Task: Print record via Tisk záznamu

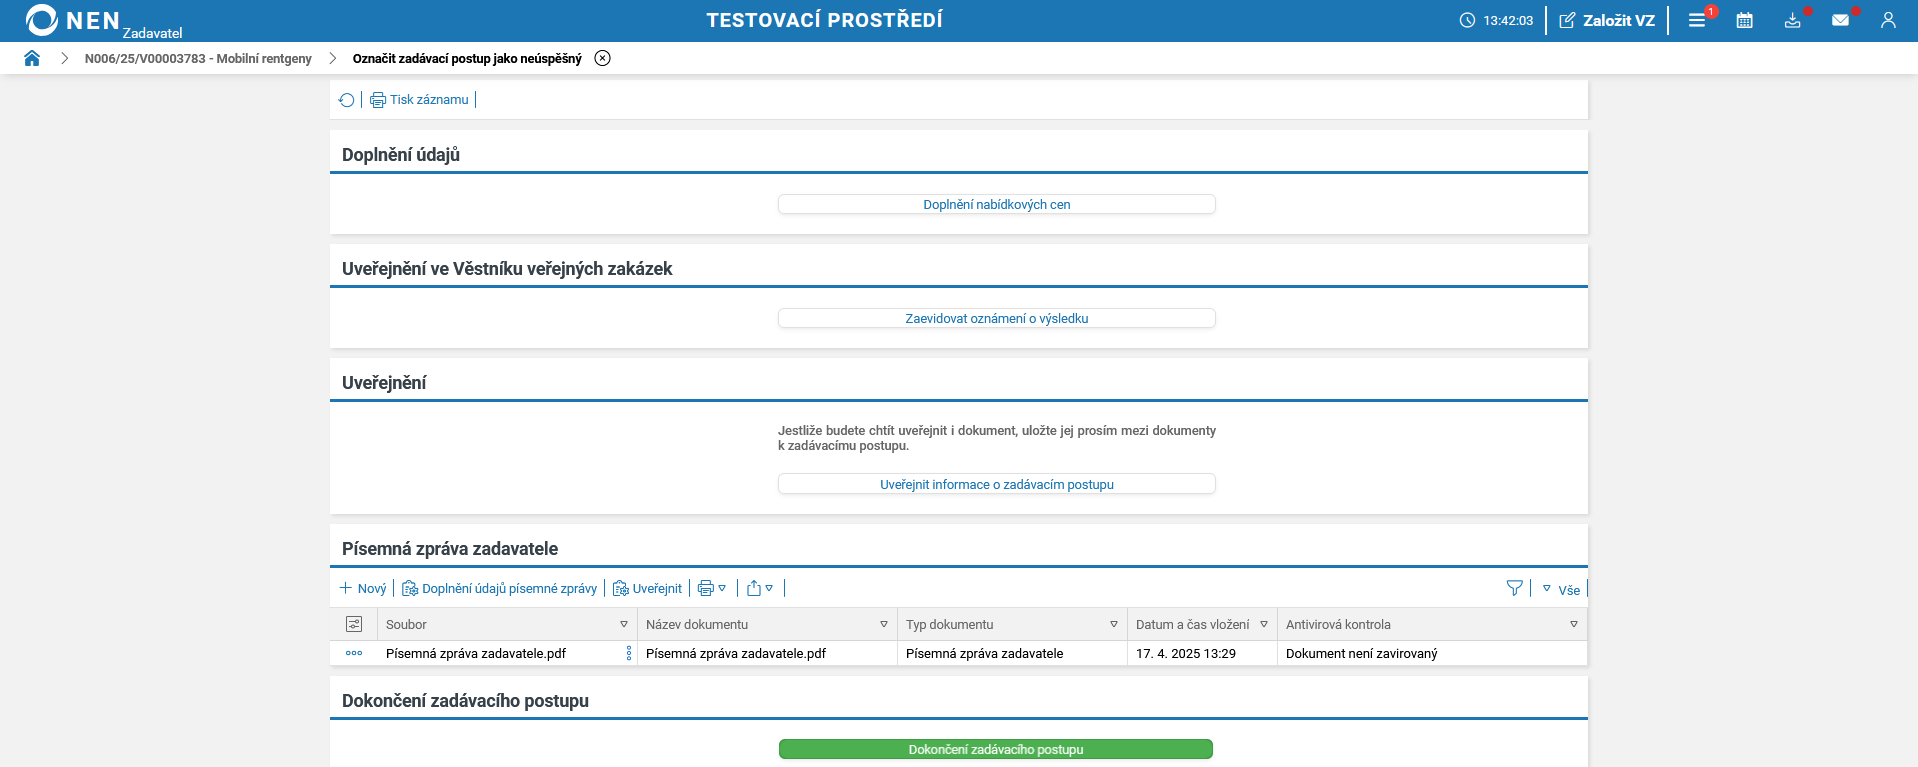Action: [x=419, y=100]
